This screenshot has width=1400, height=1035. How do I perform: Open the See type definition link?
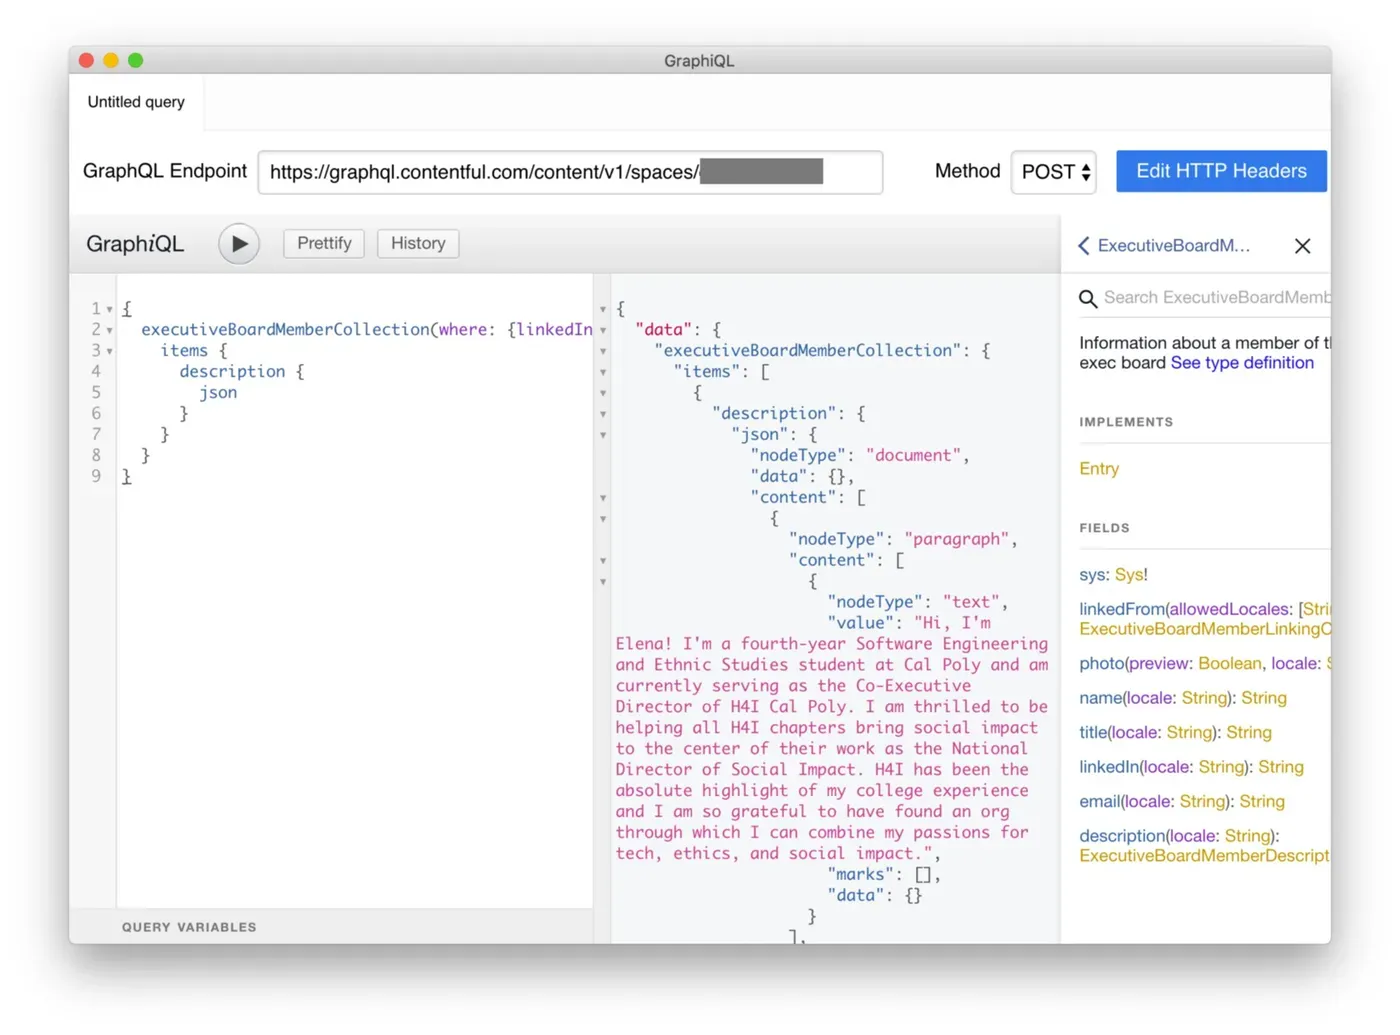coord(1242,362)
